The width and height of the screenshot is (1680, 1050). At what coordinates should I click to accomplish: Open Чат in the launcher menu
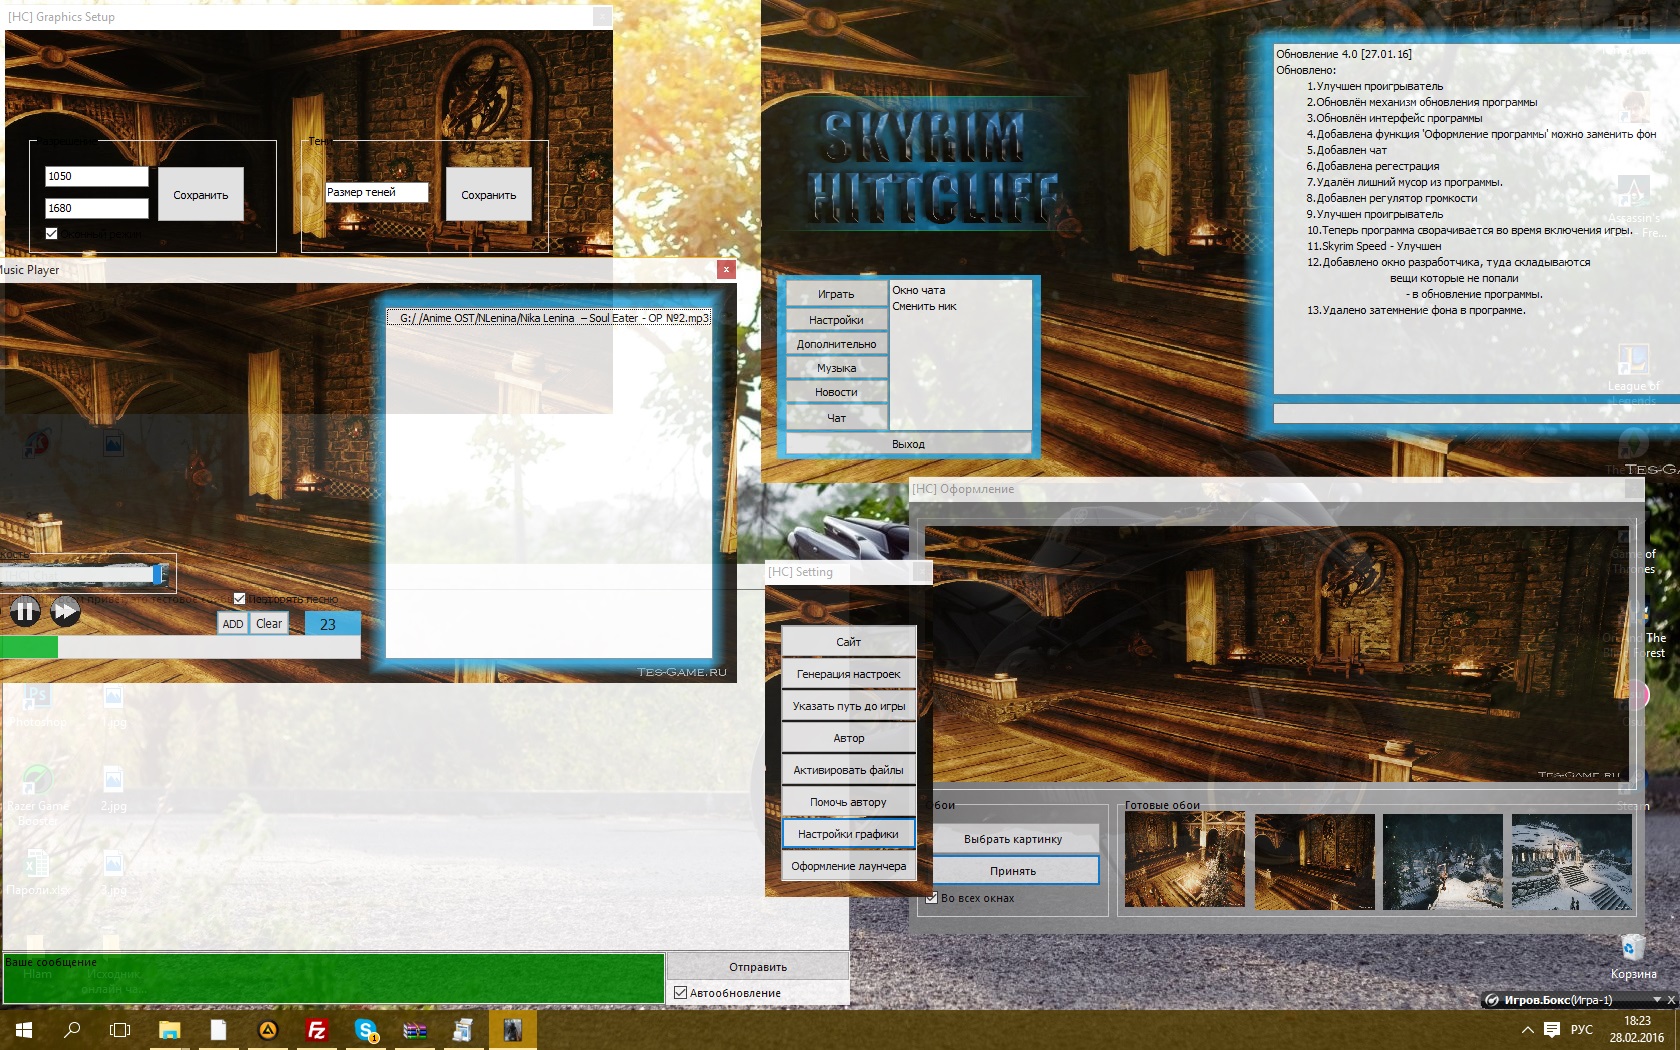(836, 418)
